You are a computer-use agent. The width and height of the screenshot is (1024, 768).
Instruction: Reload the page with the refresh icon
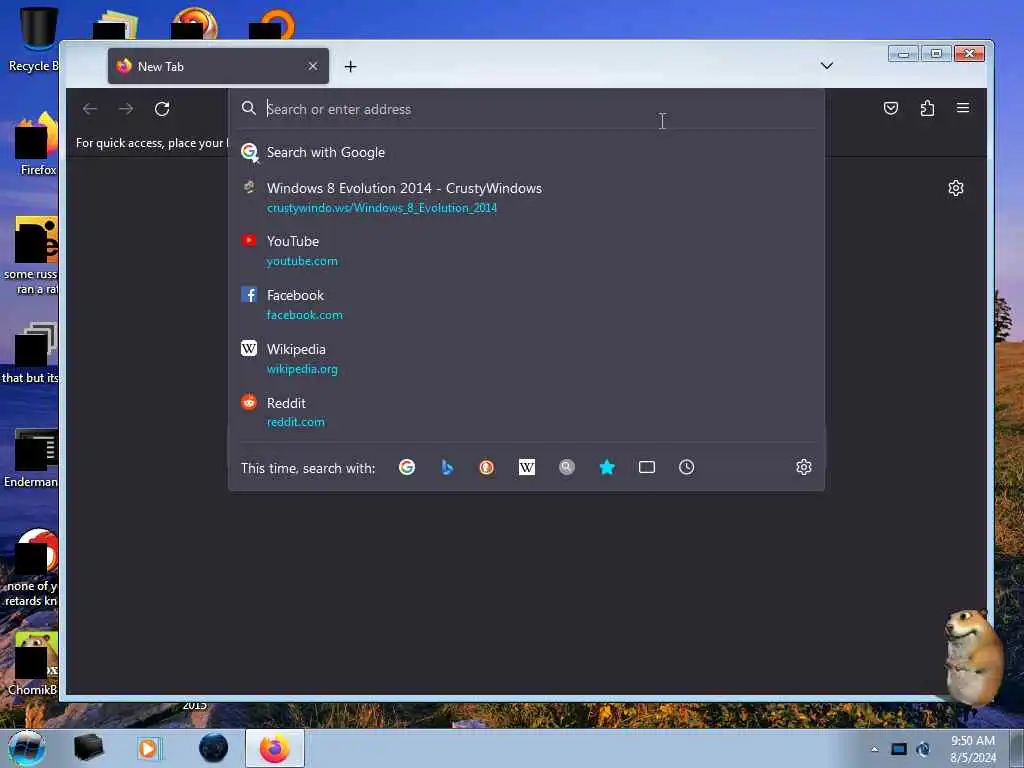(162, 108)
